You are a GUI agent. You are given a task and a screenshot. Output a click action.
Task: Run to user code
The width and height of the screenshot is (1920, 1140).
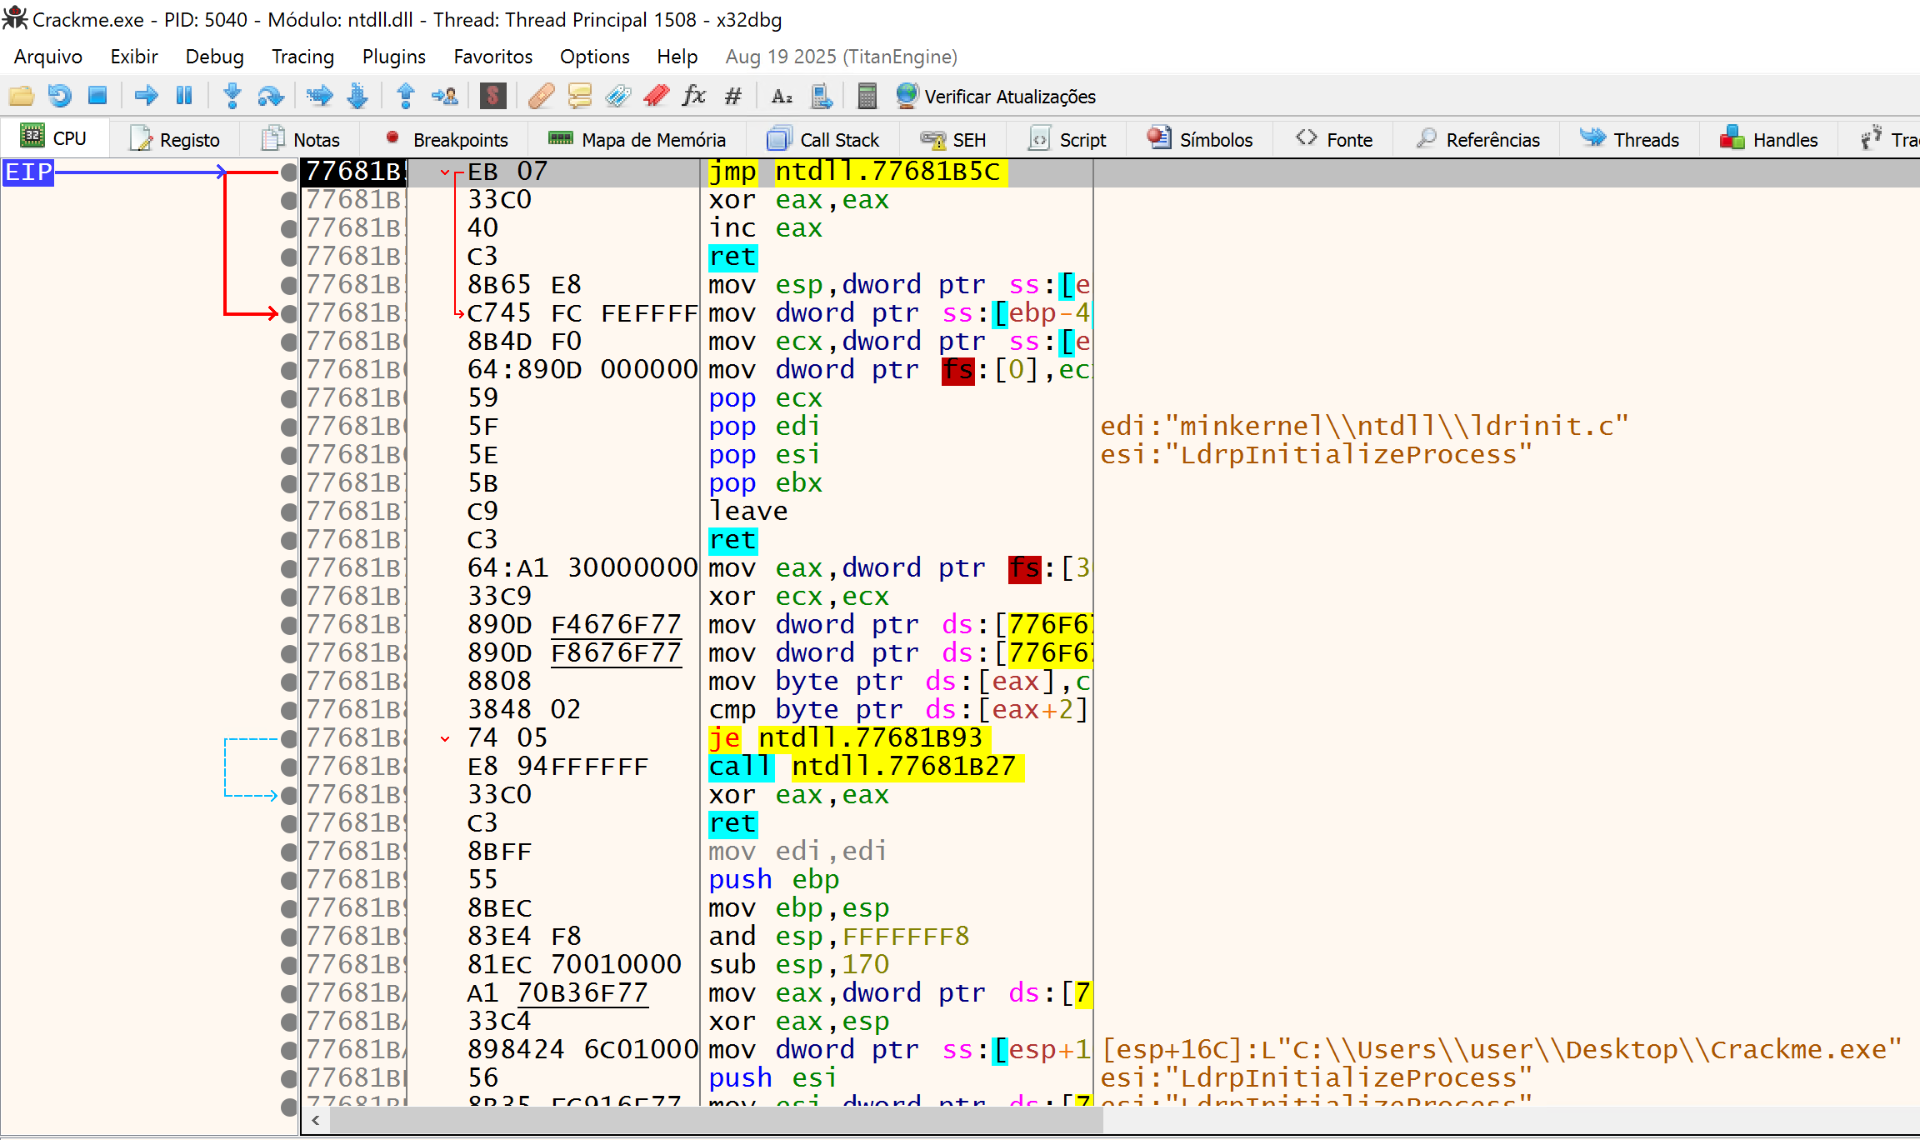pyautogui.click(x=444, y=96)
